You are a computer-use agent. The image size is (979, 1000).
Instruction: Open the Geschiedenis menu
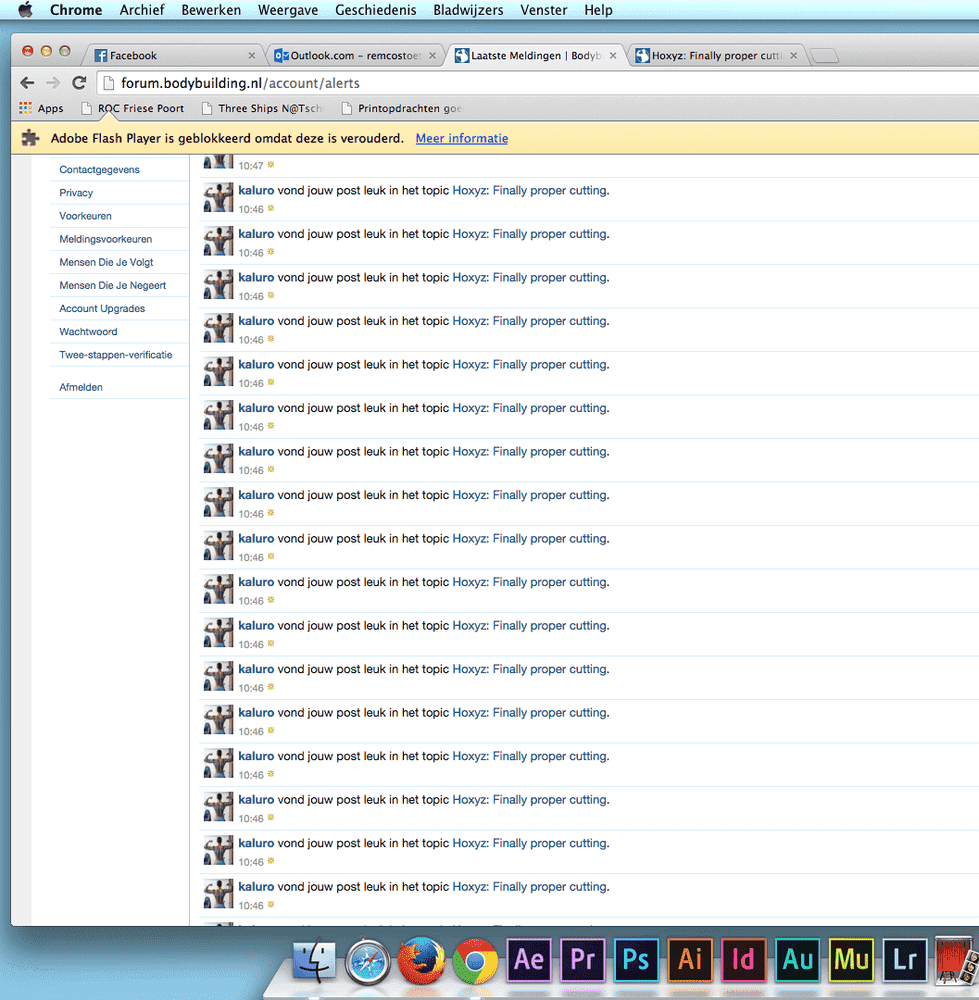(x=377, y=10)
